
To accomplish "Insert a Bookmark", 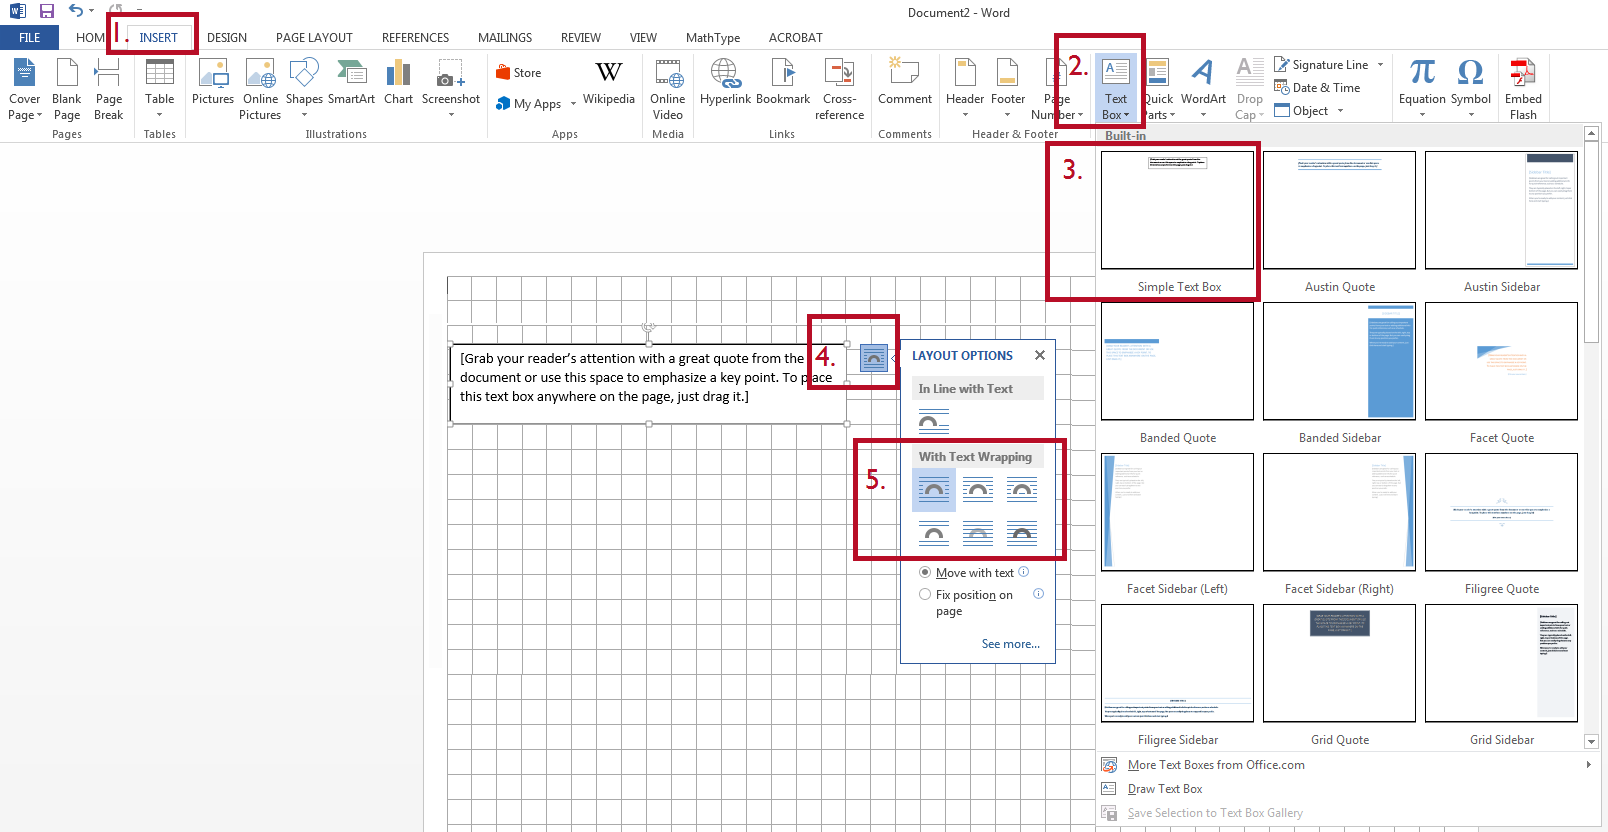I will 783,82.
